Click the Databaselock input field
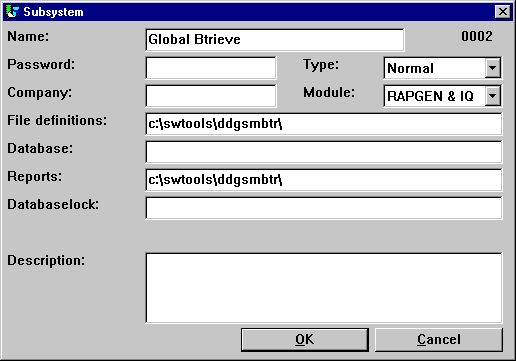 click(x=324, y=208)
